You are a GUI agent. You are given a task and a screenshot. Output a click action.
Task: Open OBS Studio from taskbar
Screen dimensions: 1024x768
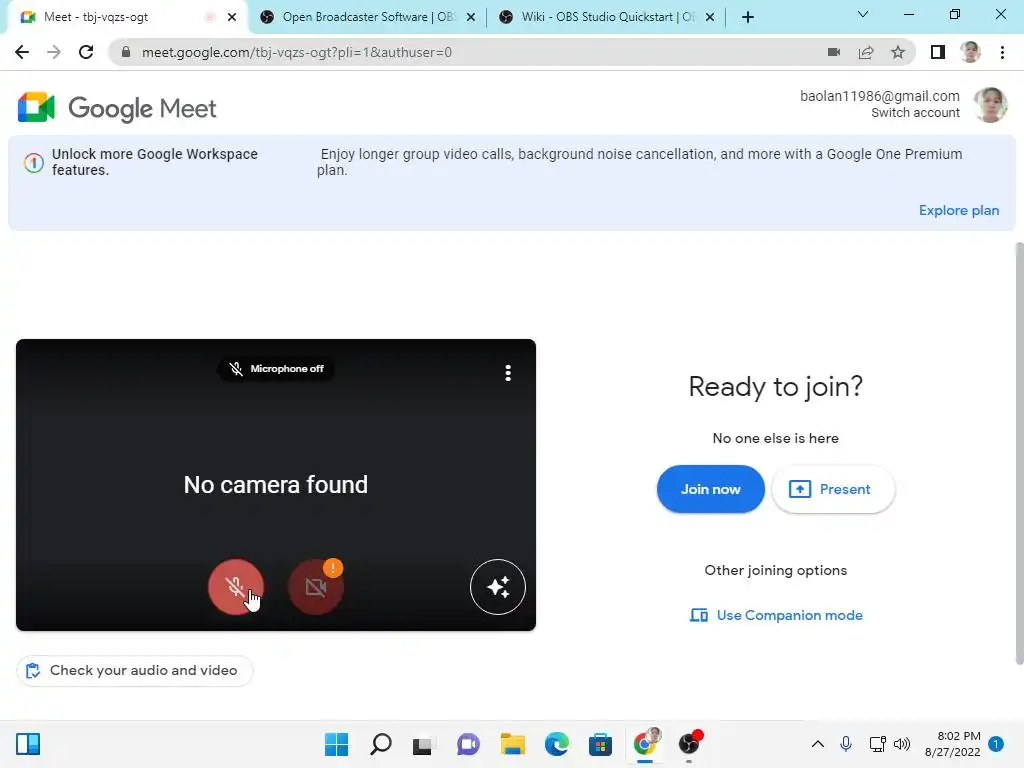[x=689, y=744]
